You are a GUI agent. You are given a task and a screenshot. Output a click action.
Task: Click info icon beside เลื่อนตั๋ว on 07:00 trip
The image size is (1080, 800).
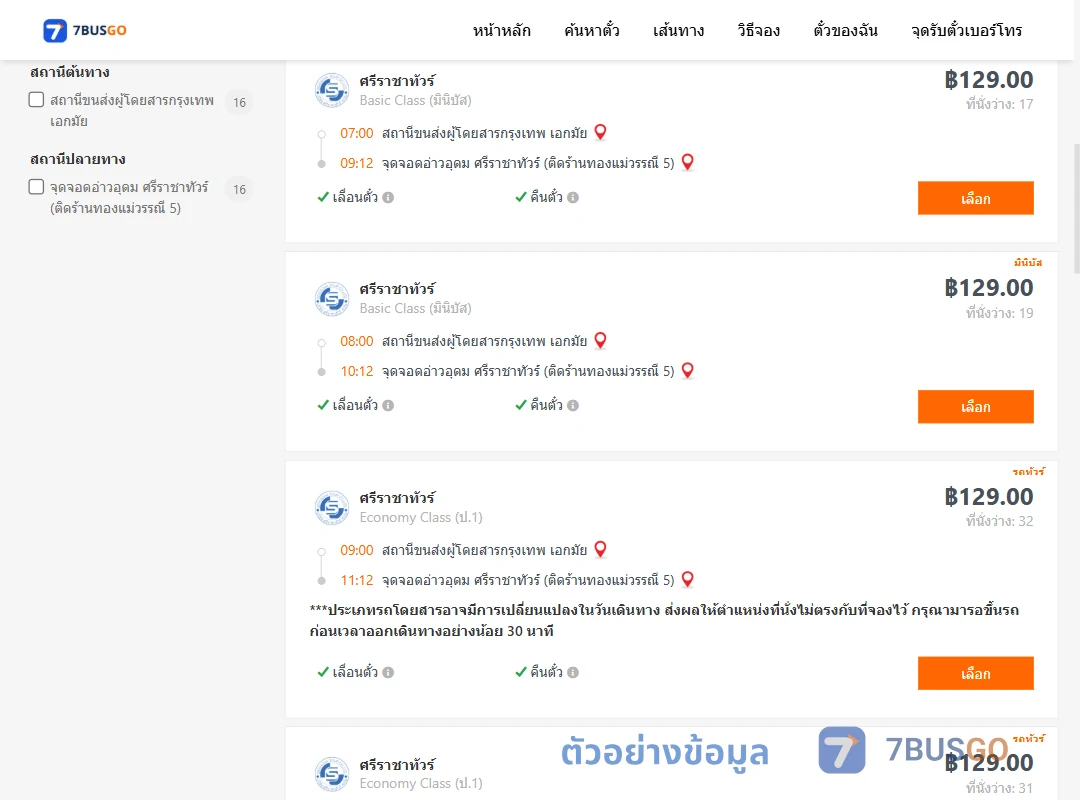[x=388, y=197]
